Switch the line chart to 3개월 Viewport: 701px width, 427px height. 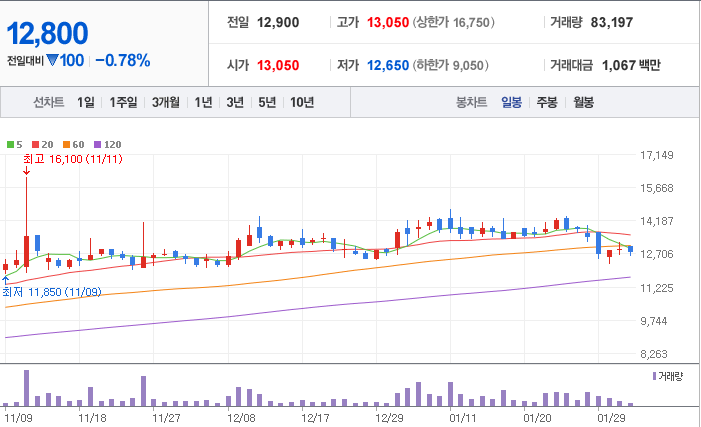point(165,102)
